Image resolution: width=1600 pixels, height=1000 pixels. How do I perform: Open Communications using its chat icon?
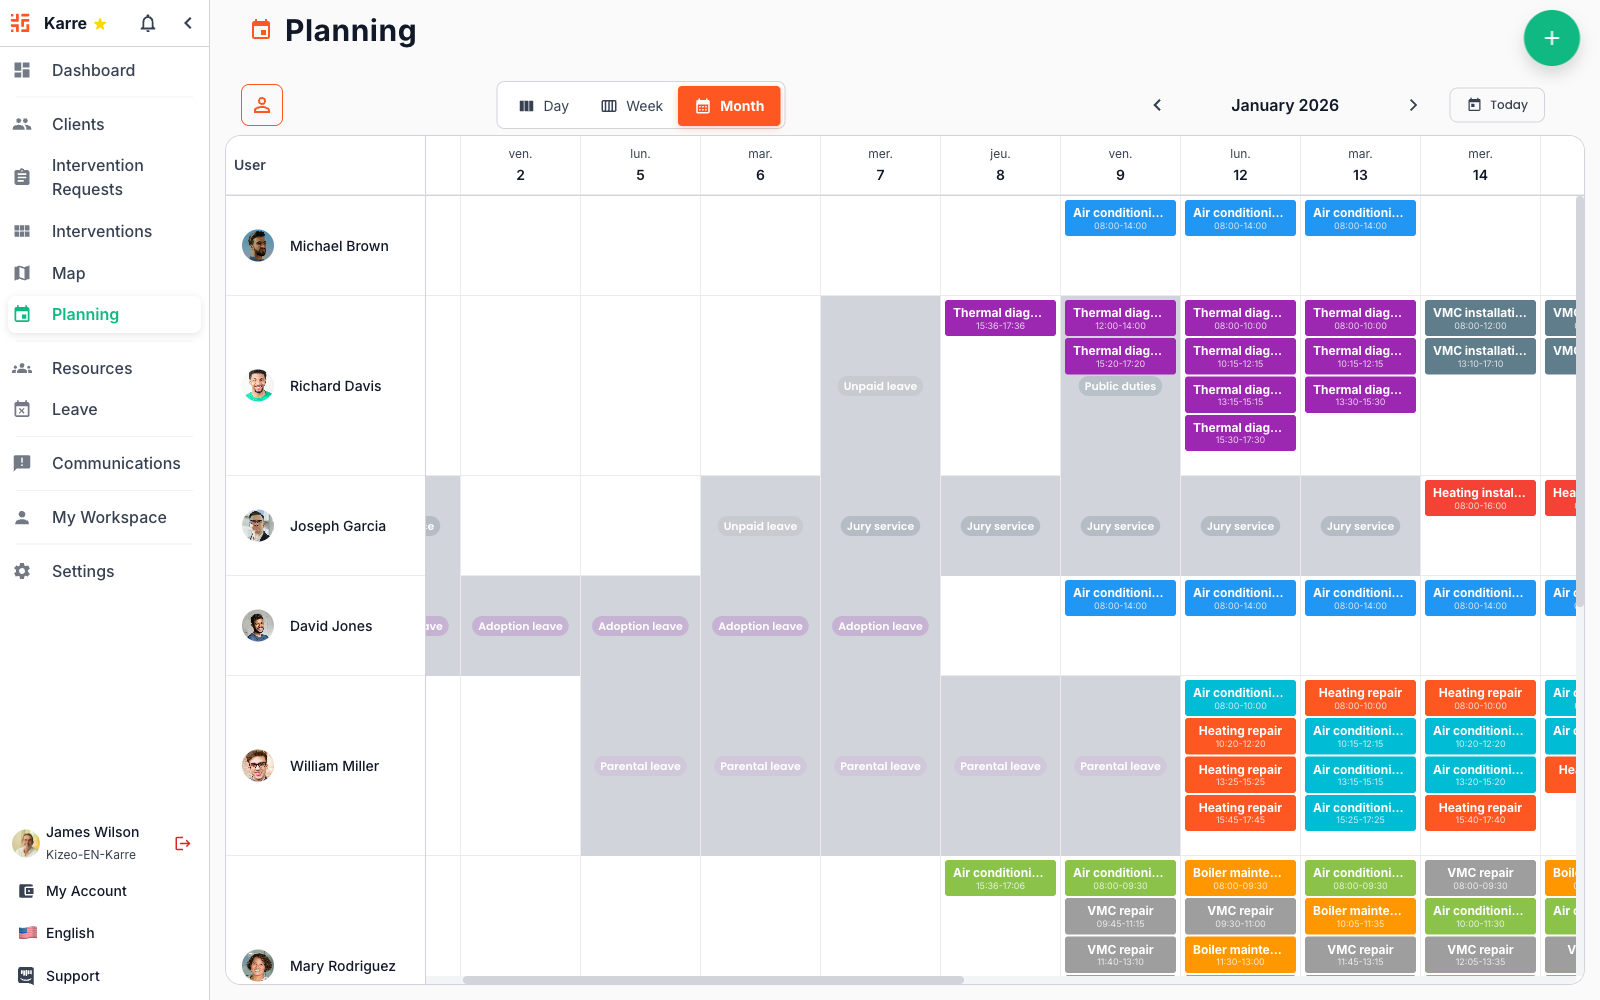click(x=22, y=462)
